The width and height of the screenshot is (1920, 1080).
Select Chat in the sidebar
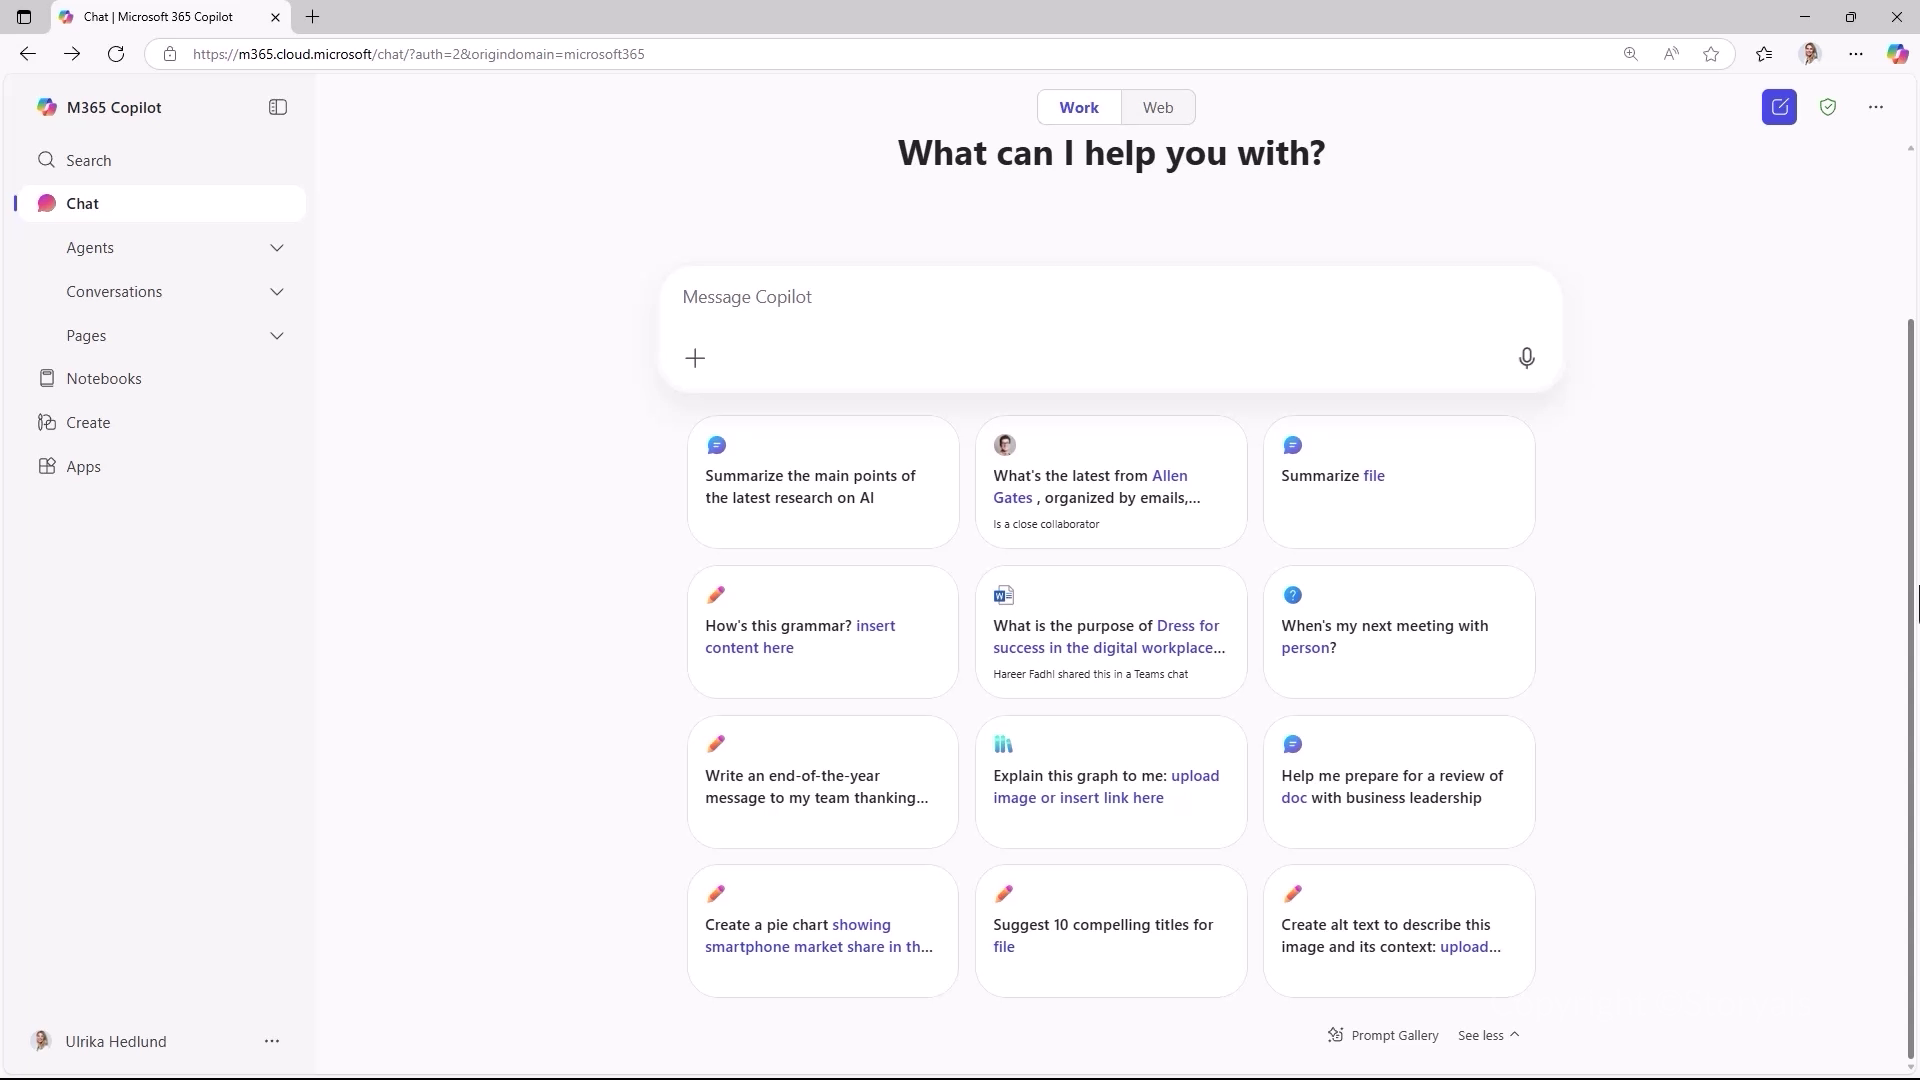click(x=161, y=203)
